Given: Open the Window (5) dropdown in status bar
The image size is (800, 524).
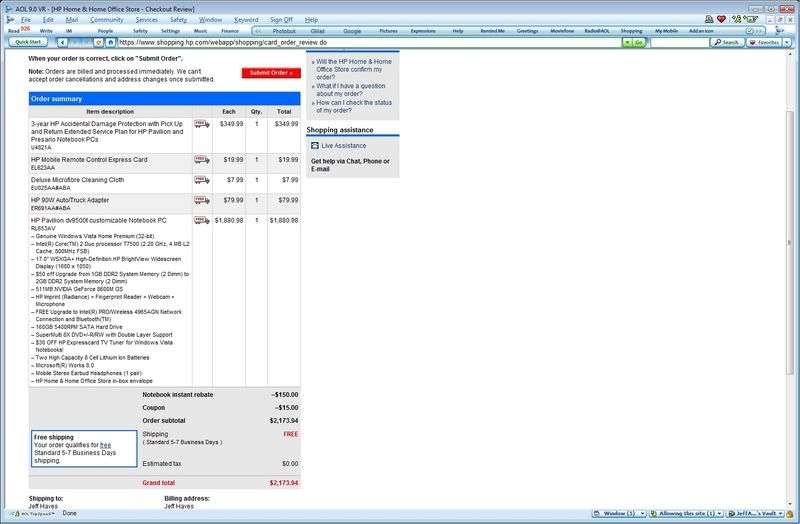Looking at the screenshot, I should point(619,513).
